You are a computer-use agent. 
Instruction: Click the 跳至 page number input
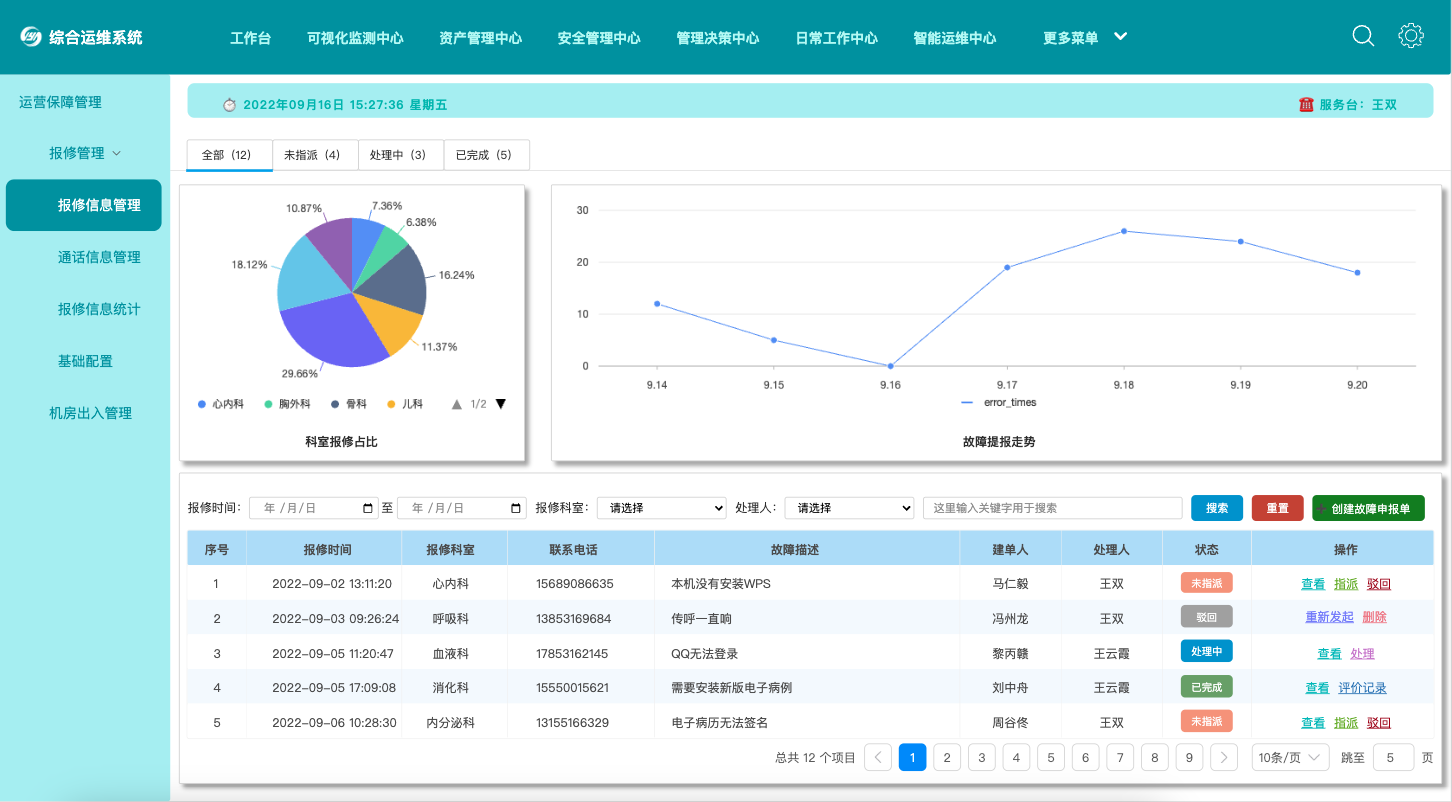tap(1393, 757)
